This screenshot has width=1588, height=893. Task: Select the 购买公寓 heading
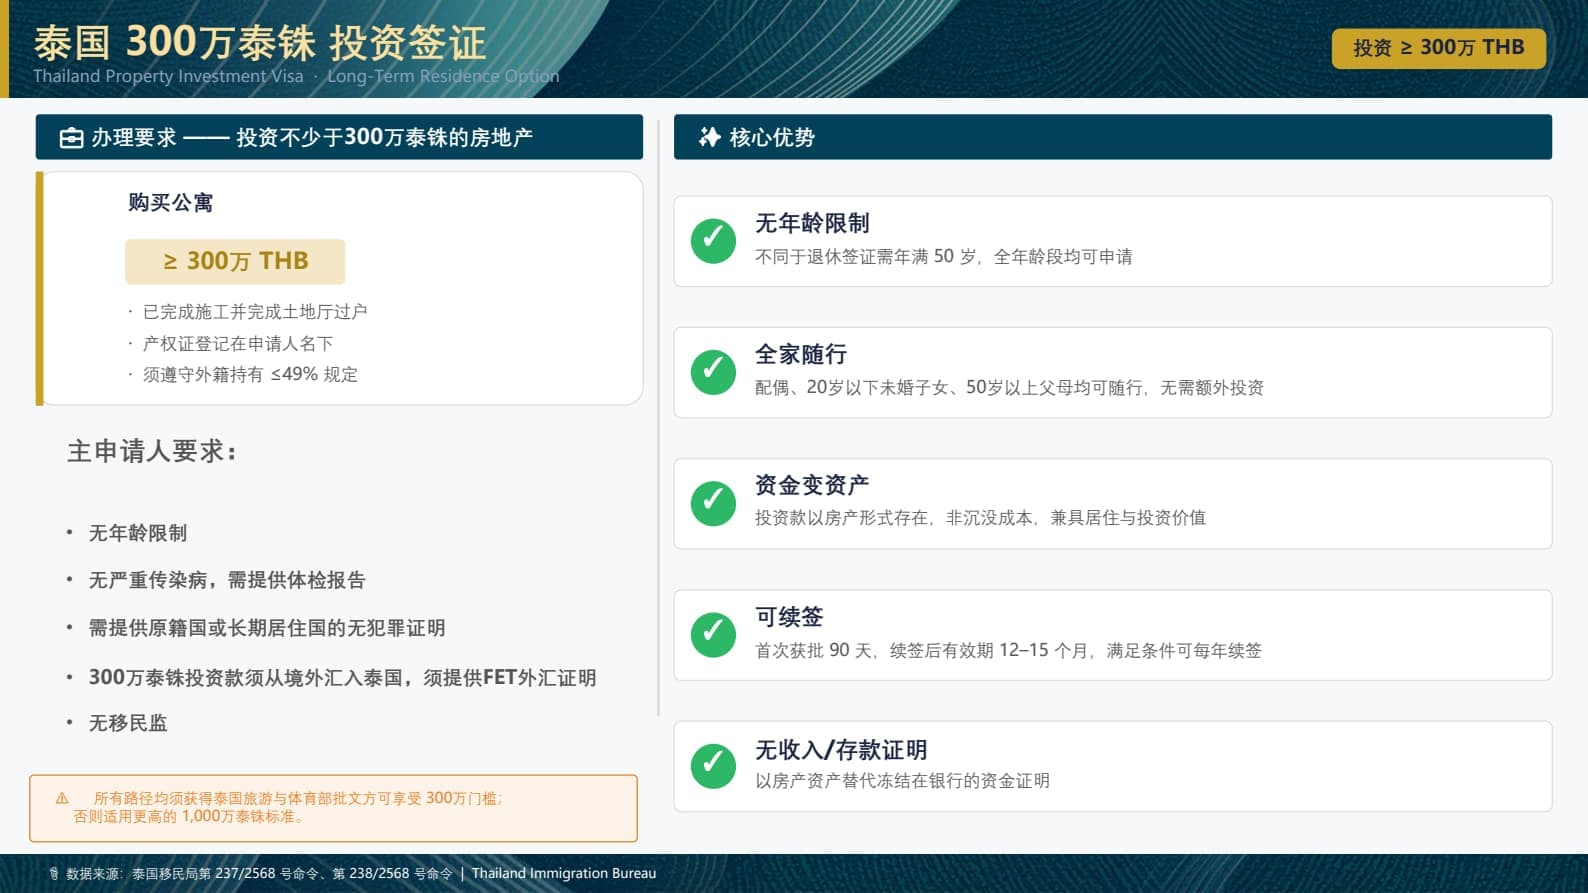(x=170, y=203)
